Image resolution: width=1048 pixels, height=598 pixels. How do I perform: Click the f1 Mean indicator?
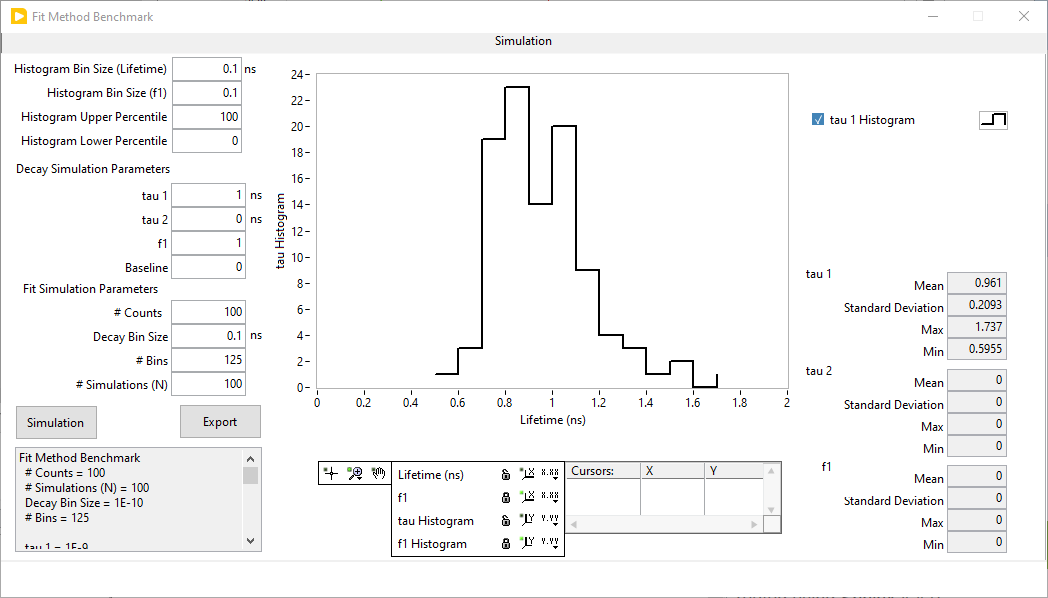[976, 476]
